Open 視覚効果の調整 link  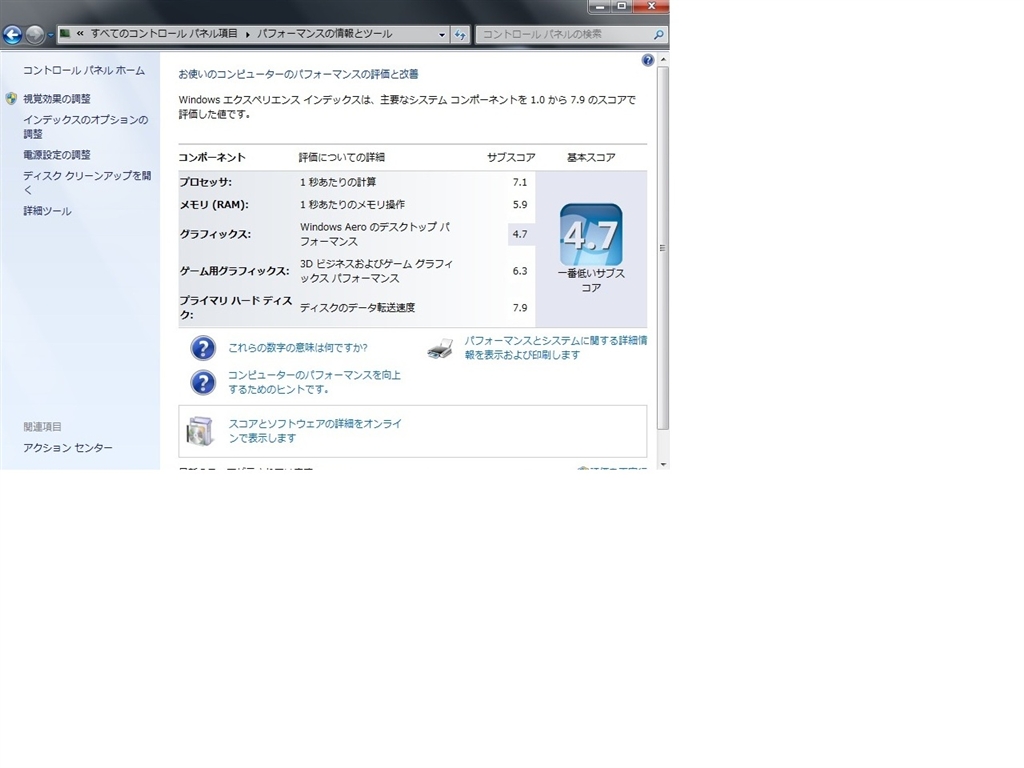pyautogui.click(x=57, y=99)
